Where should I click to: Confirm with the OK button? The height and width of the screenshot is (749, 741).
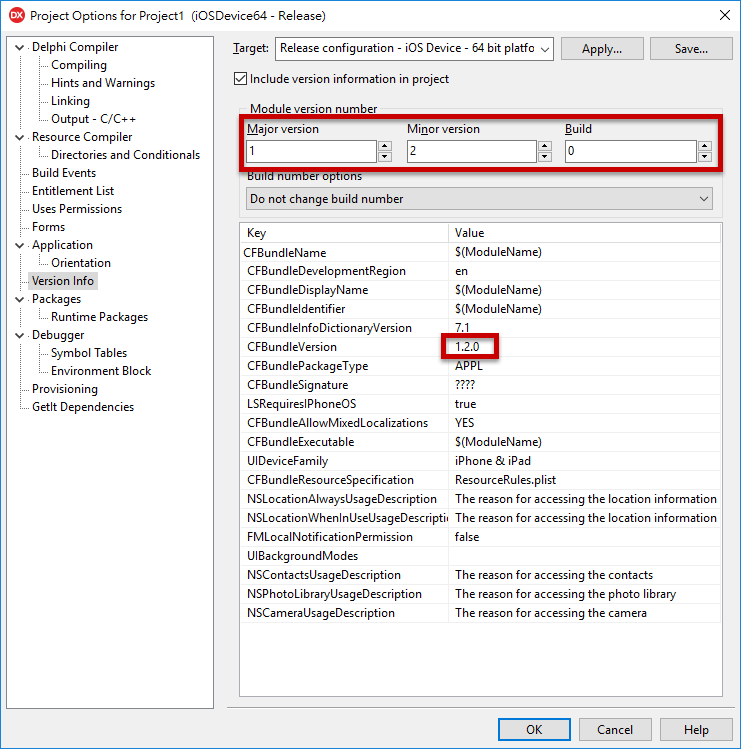[534, 729]
